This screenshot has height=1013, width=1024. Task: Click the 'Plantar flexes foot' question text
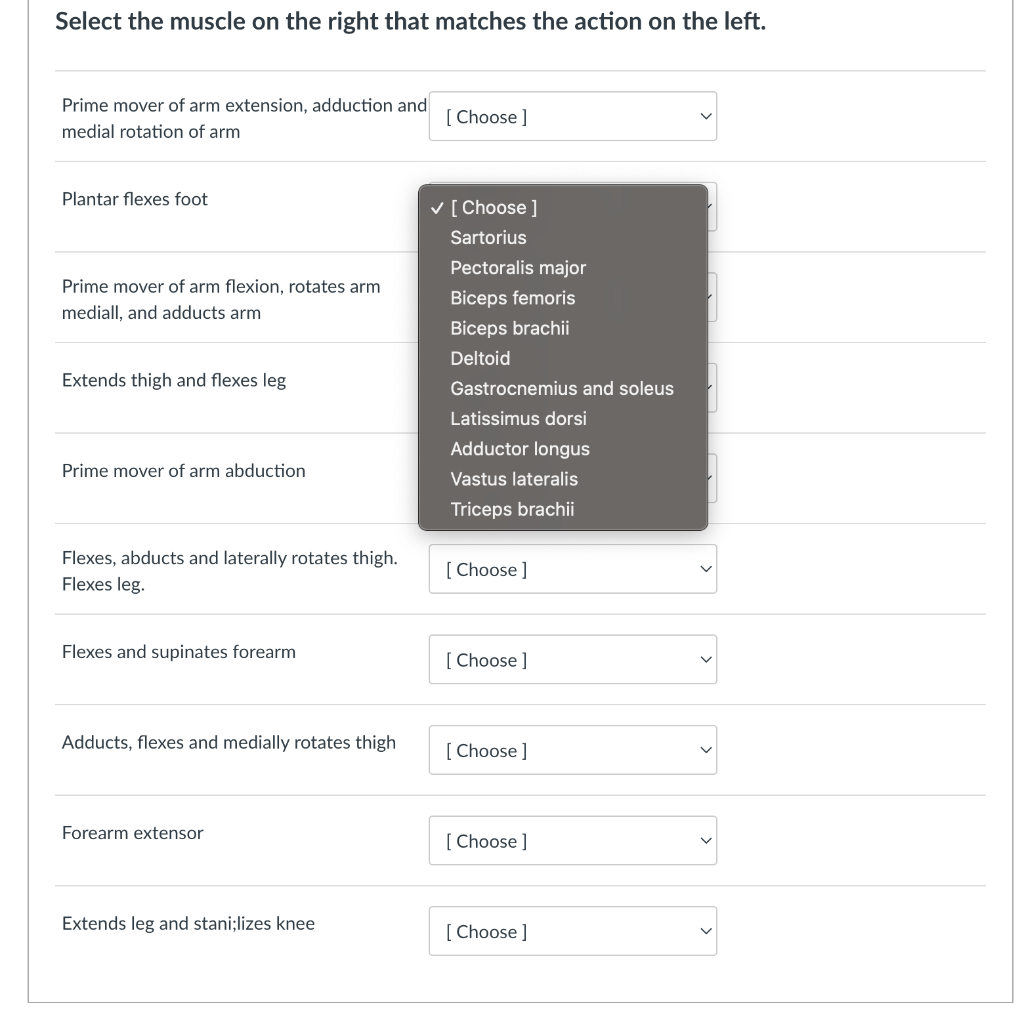click(135, 199)
